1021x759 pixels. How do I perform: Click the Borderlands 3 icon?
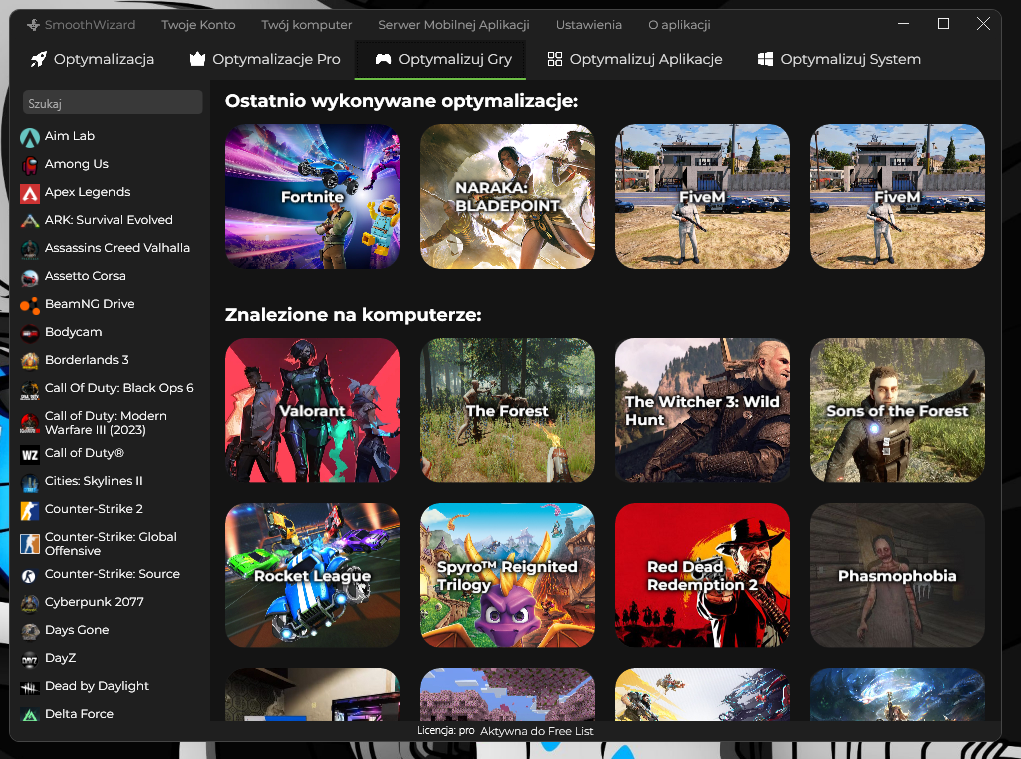click(x=30, y=361)
